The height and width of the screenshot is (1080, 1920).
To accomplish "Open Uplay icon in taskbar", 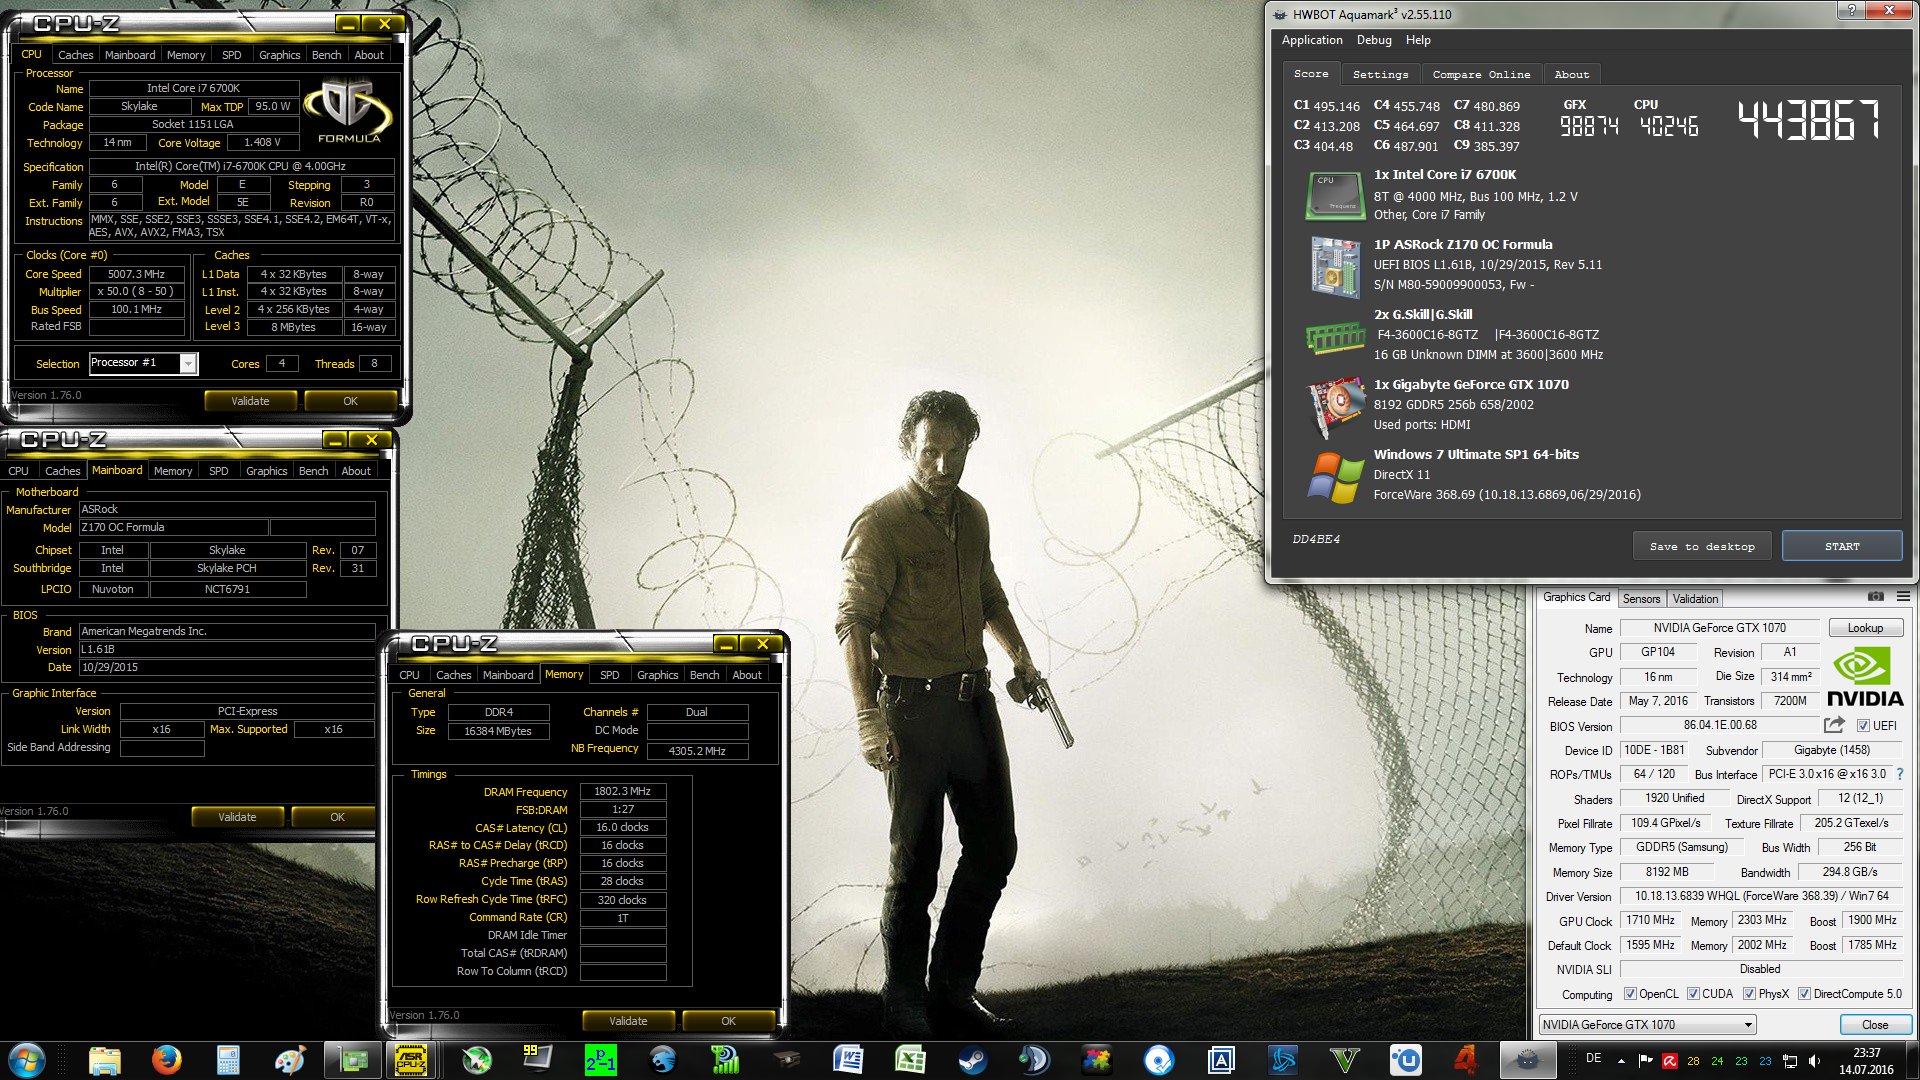I will tap(1406, 1059).
